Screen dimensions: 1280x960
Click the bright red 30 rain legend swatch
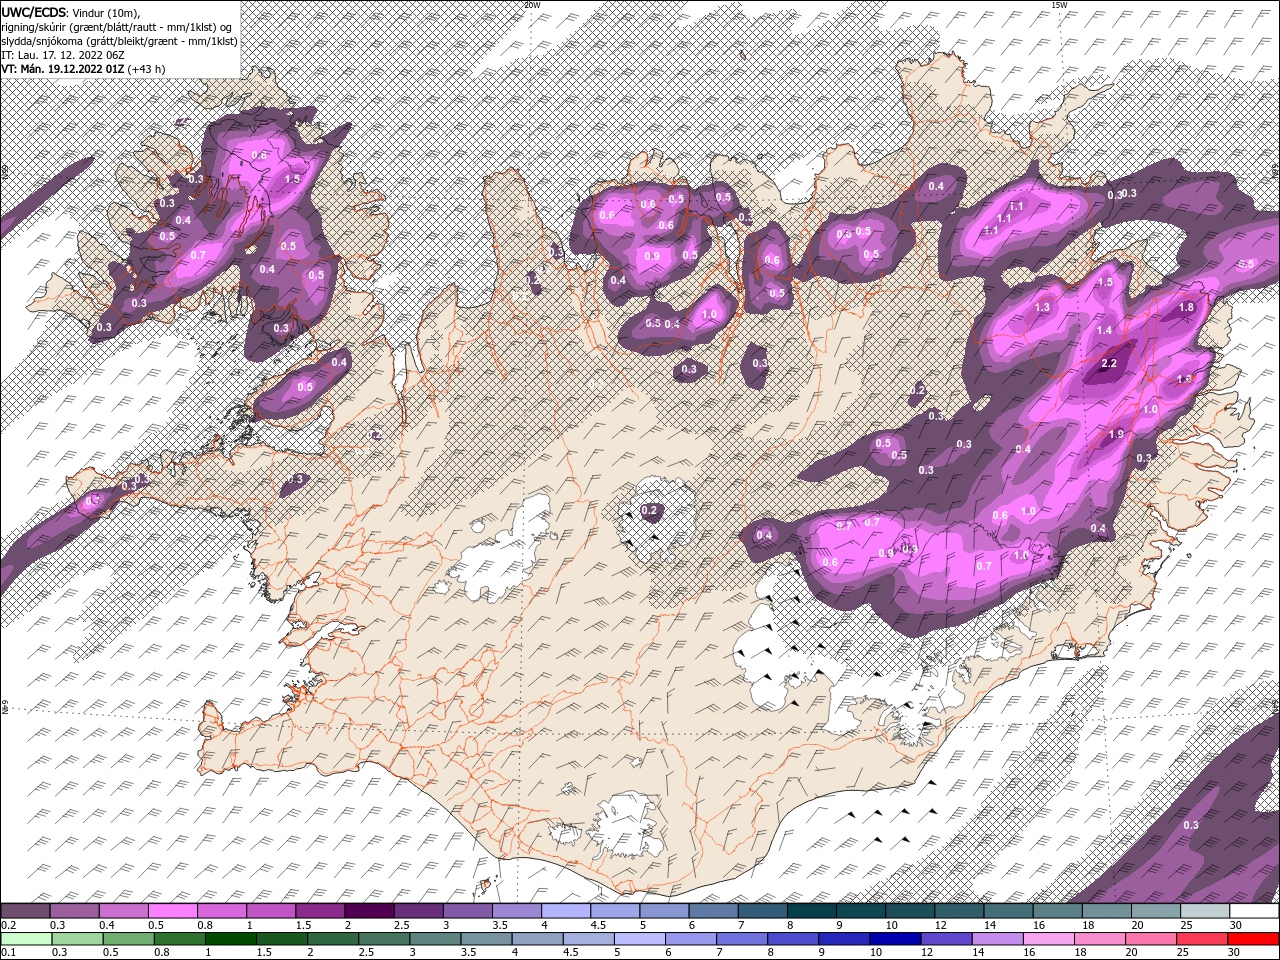(1253, 939)
